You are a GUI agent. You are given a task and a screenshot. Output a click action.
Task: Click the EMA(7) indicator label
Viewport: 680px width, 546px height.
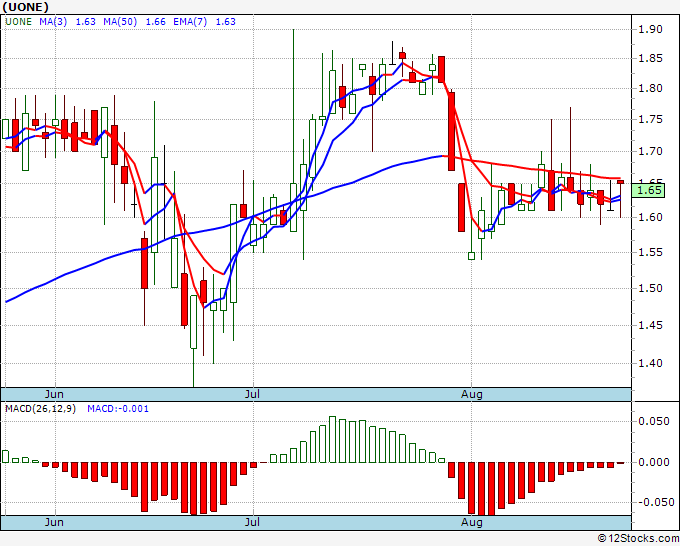coord(190,22)
